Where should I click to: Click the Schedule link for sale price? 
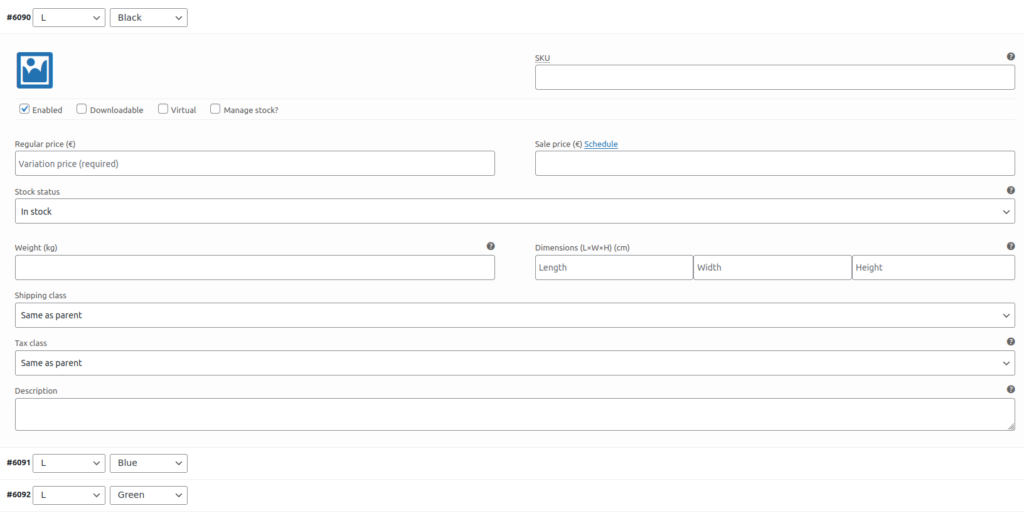point(601,144)
